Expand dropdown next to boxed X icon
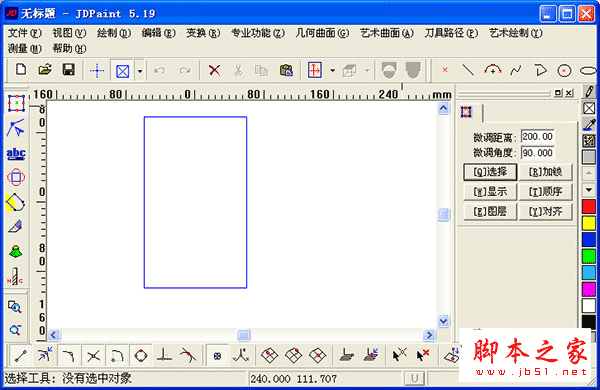 140,71
